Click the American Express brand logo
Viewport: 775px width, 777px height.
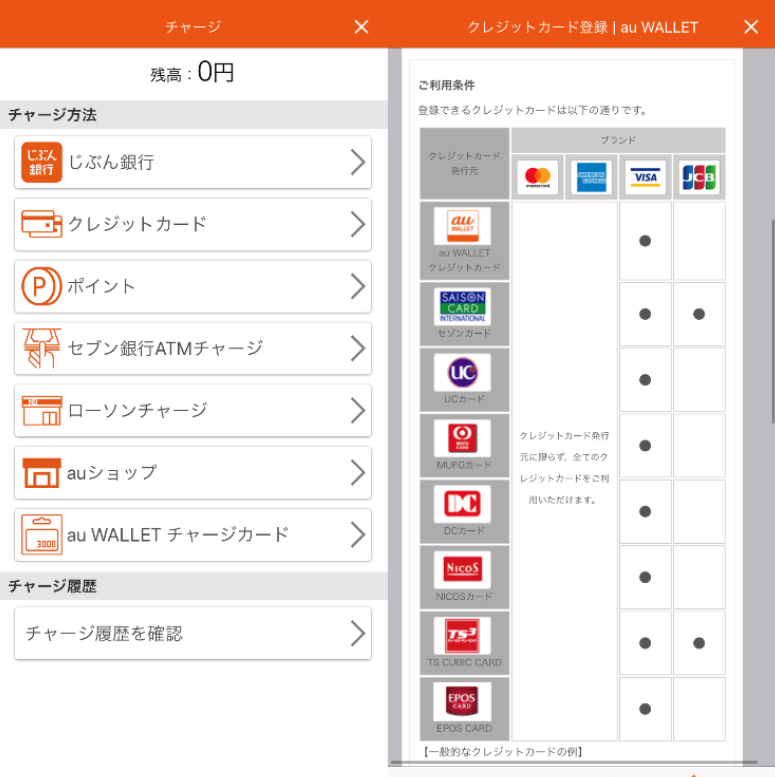(592, 177)
